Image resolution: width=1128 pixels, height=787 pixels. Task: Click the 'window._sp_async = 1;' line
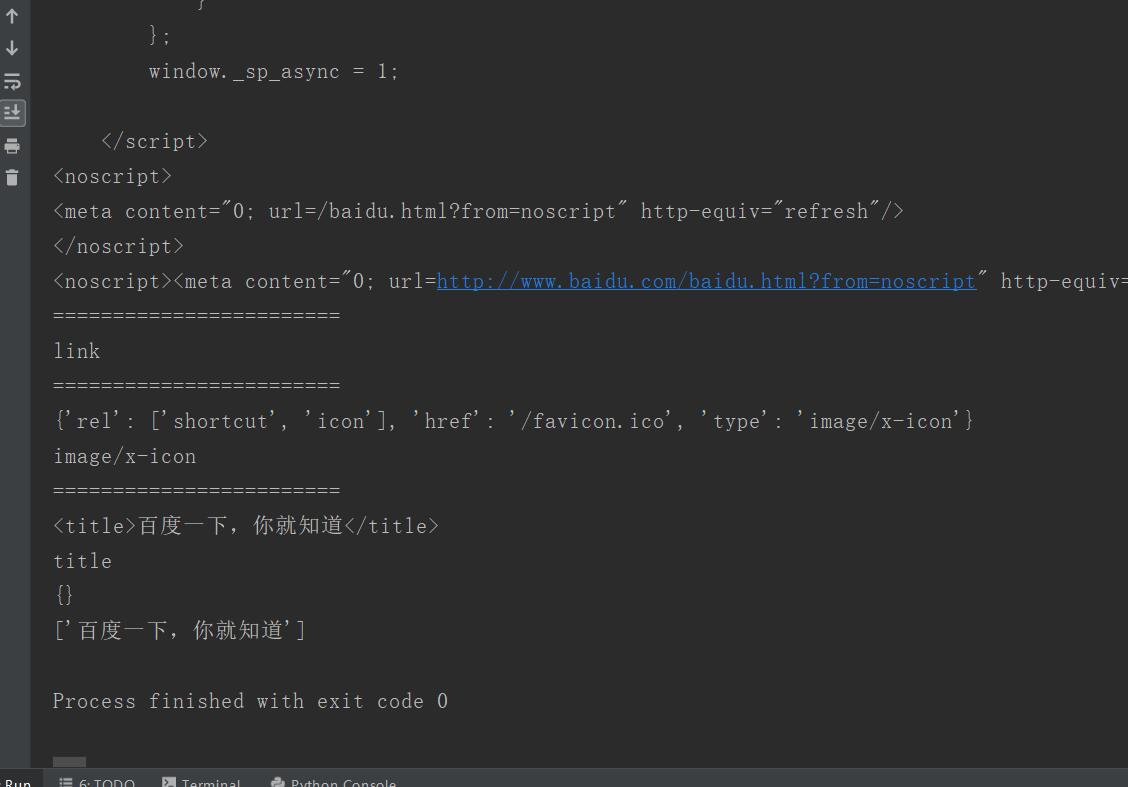click(x=273, y=71)
